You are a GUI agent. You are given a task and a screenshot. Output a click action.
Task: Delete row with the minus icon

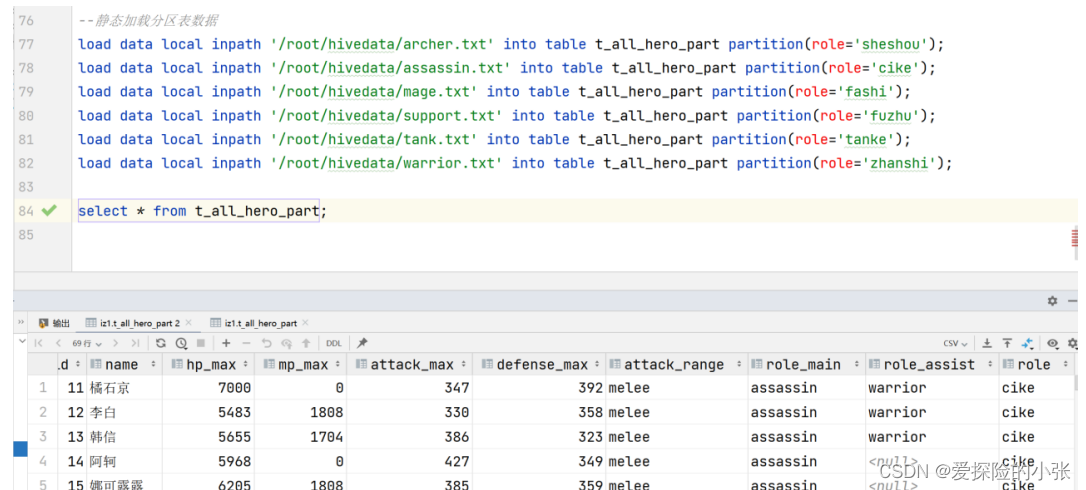[x=247, y=343]
